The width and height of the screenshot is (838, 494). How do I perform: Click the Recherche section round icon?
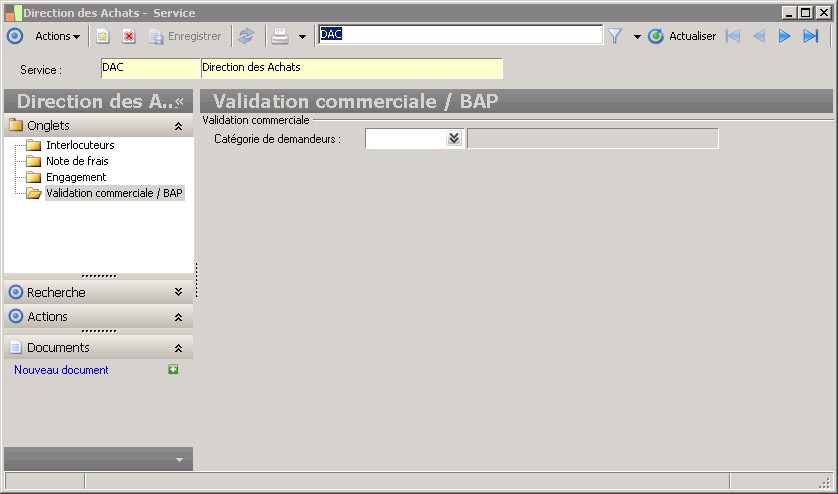pyautogui.click(x=16, y=292)
